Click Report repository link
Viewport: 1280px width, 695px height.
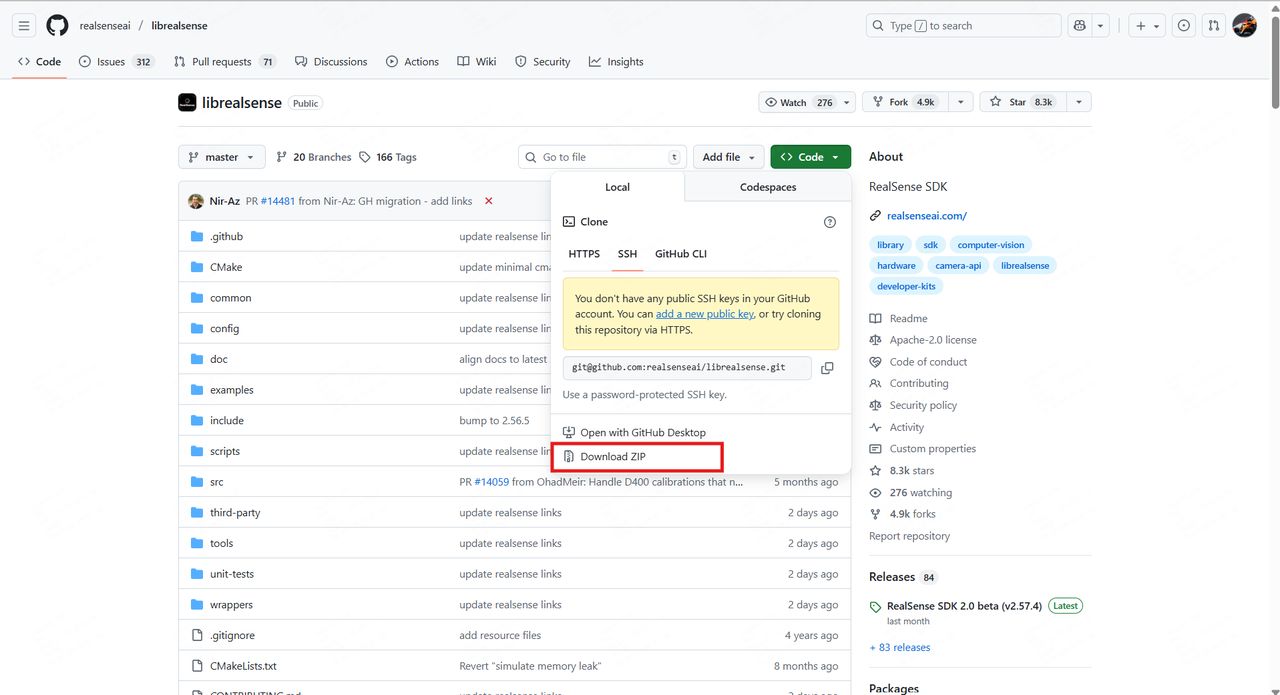(909, 536)
